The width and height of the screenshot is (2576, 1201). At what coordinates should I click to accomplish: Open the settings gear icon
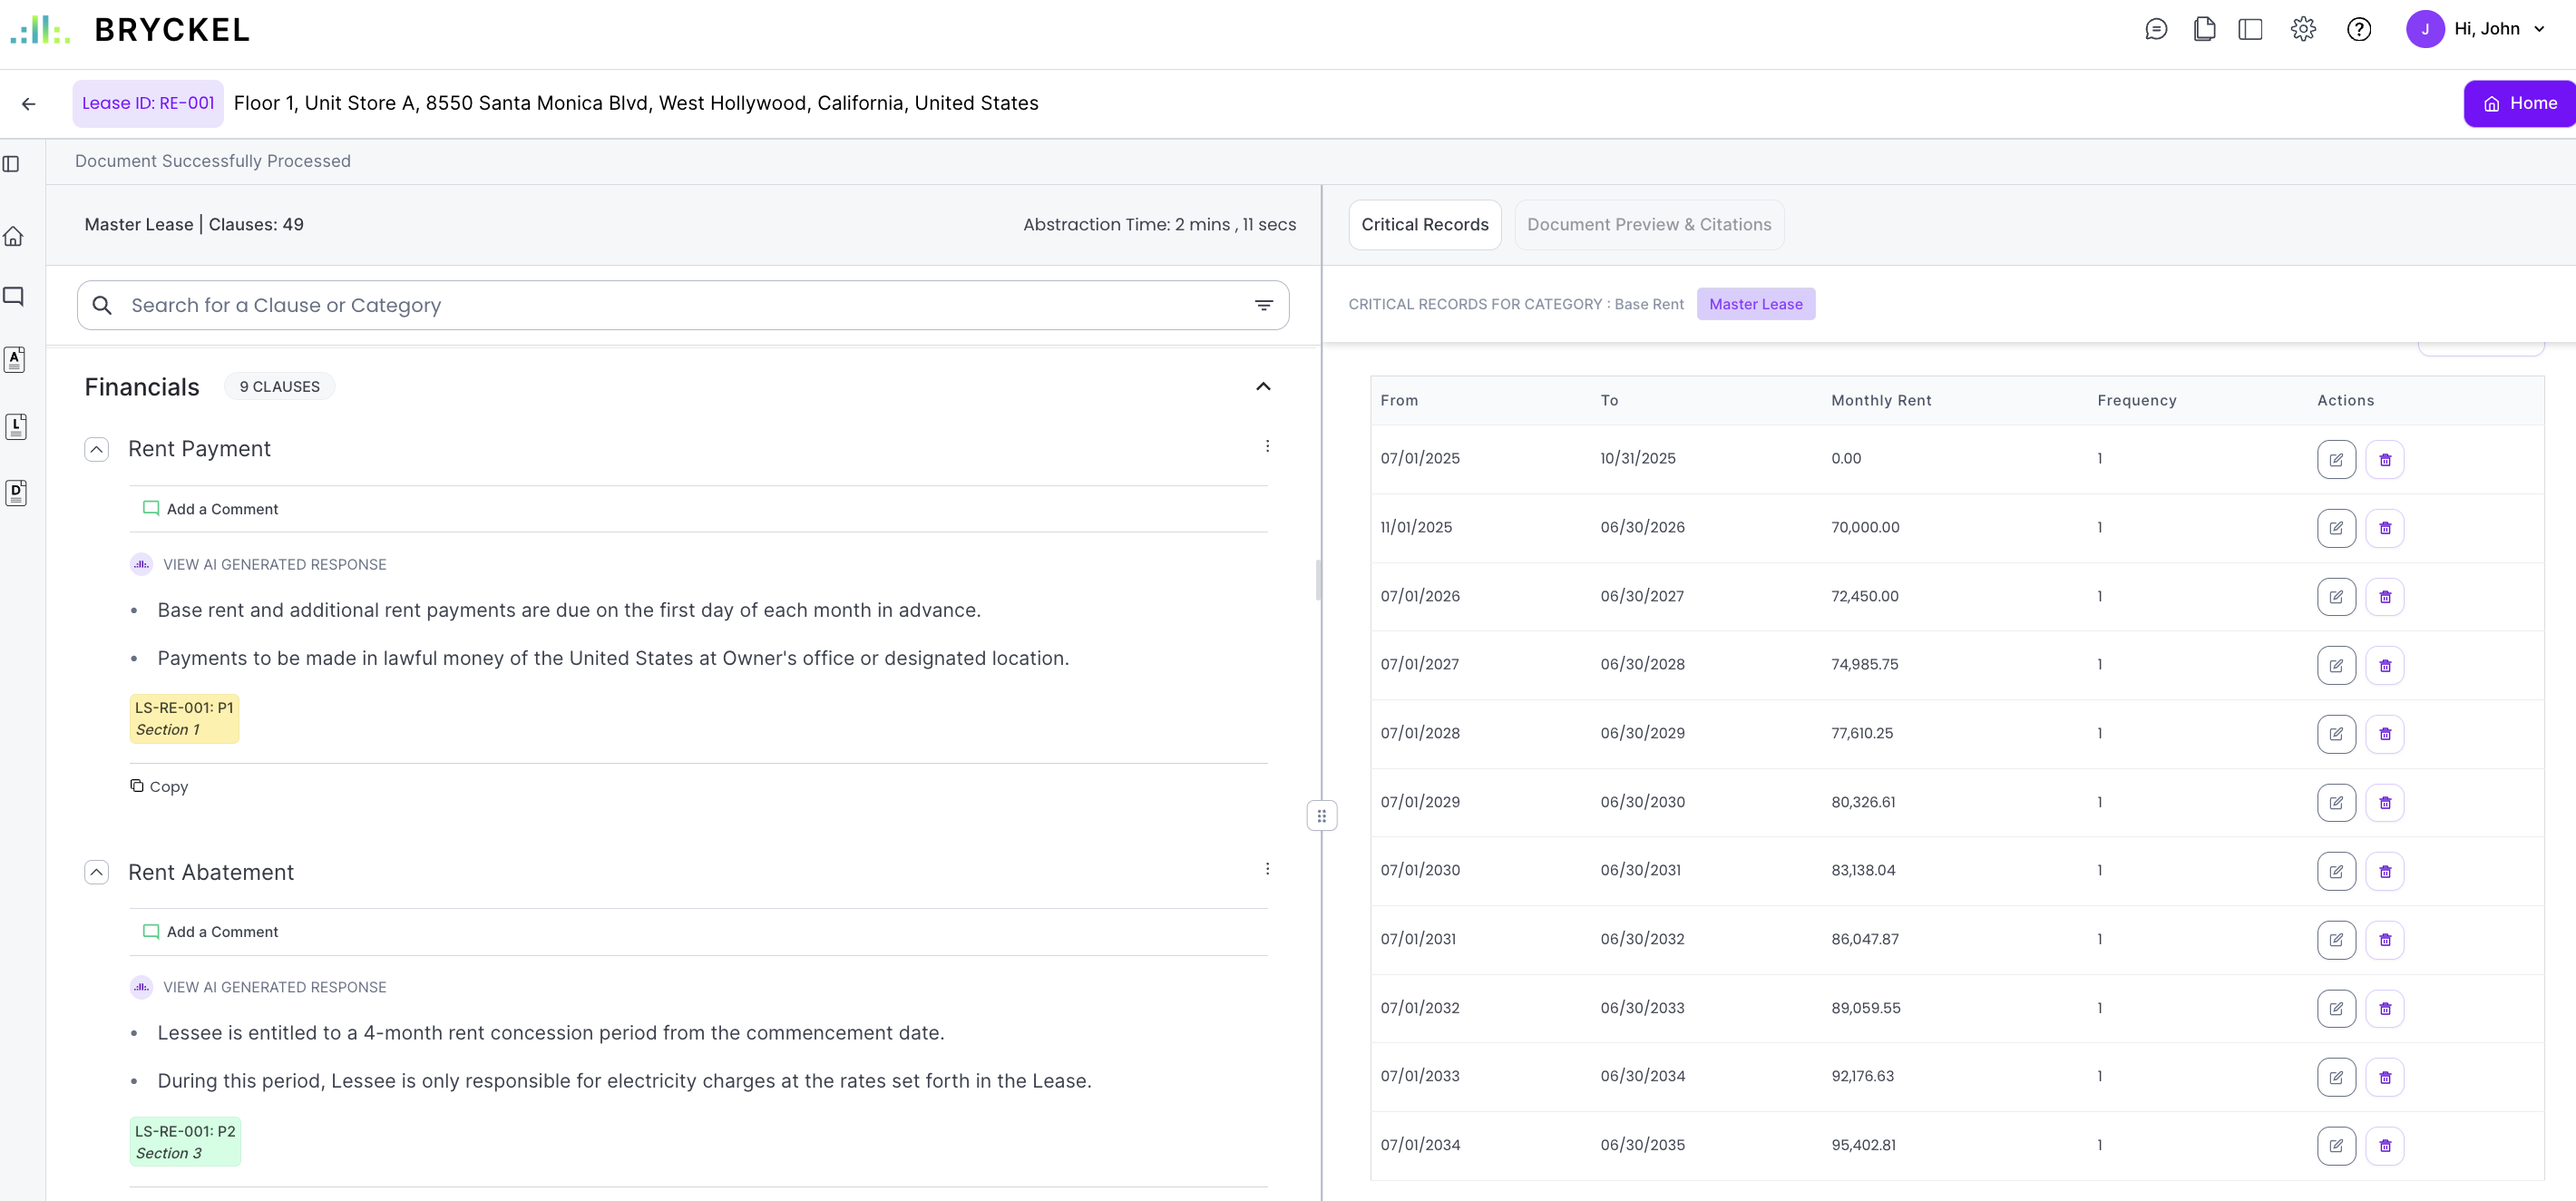point(2303,29)
